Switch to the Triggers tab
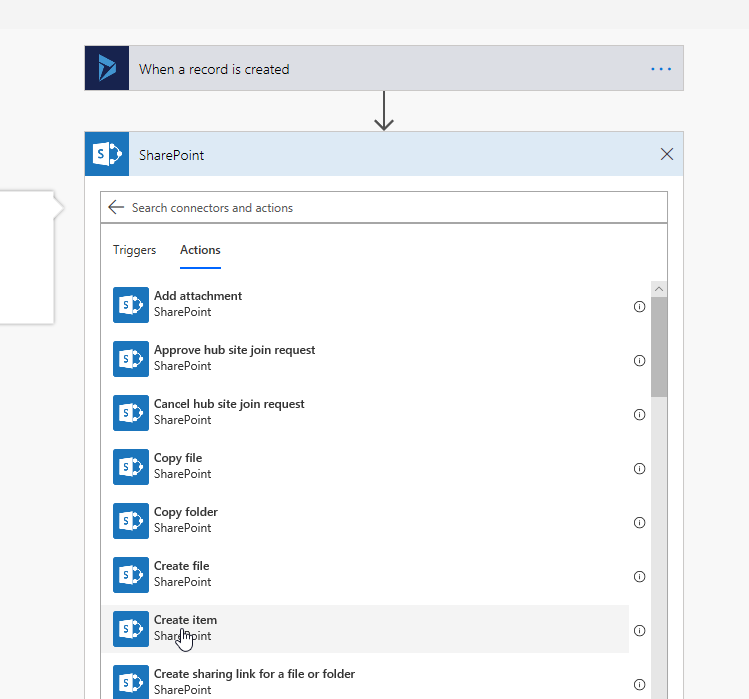Viewport: 749px width, 699px height. pos(134,250)
